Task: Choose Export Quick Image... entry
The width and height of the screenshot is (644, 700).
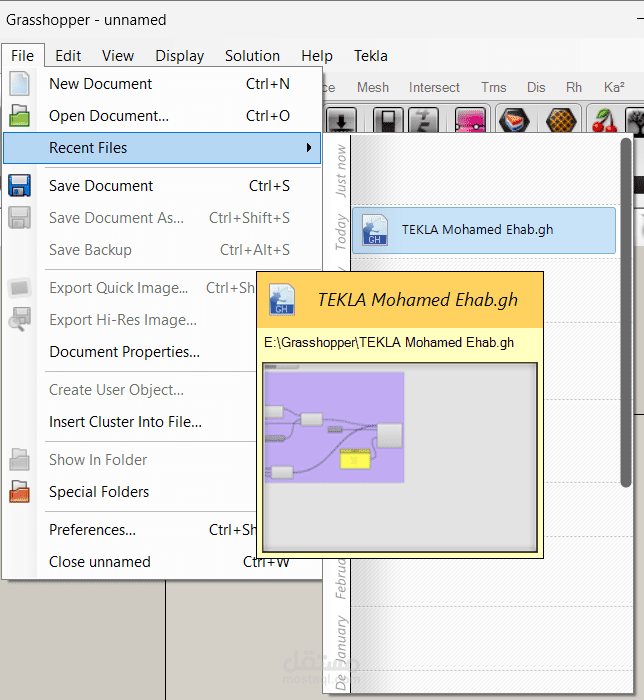Action: click(x=129, y=288)
